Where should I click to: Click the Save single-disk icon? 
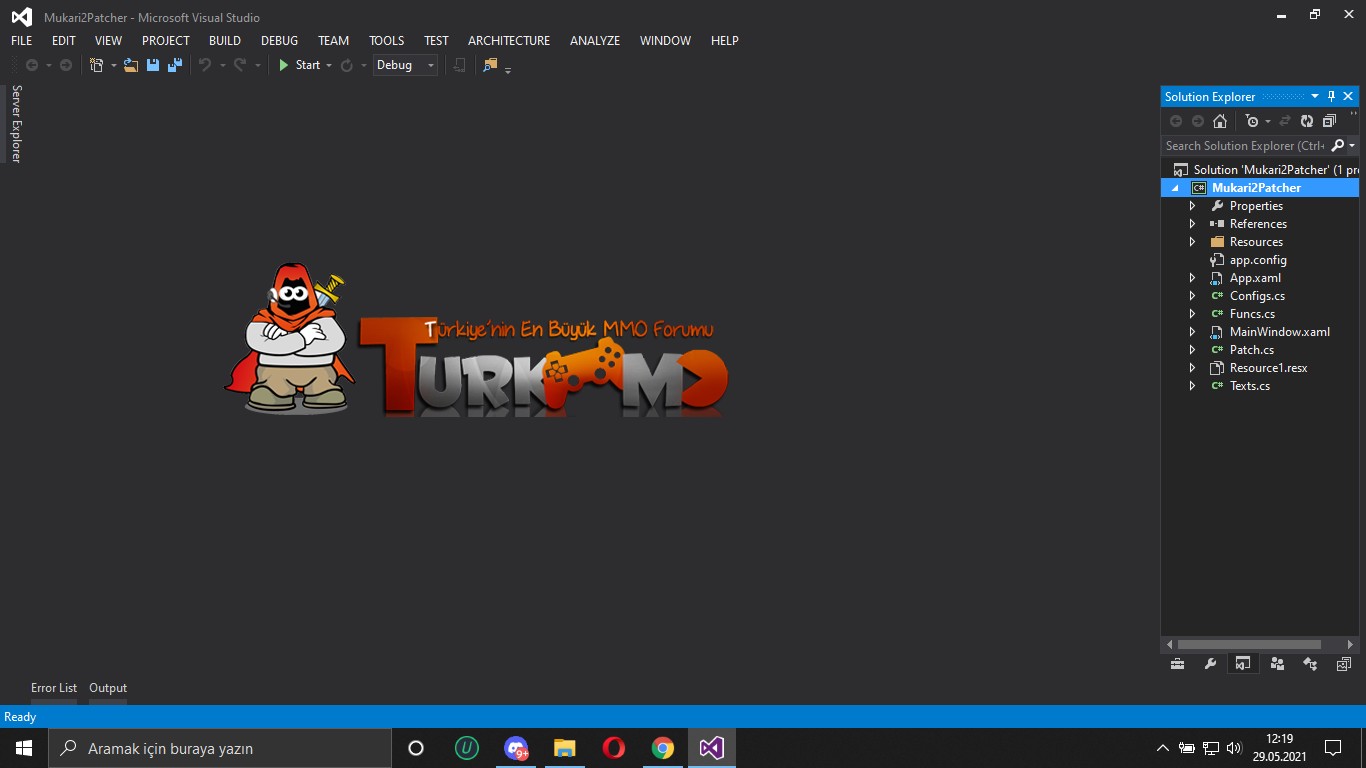pos(153,65)
